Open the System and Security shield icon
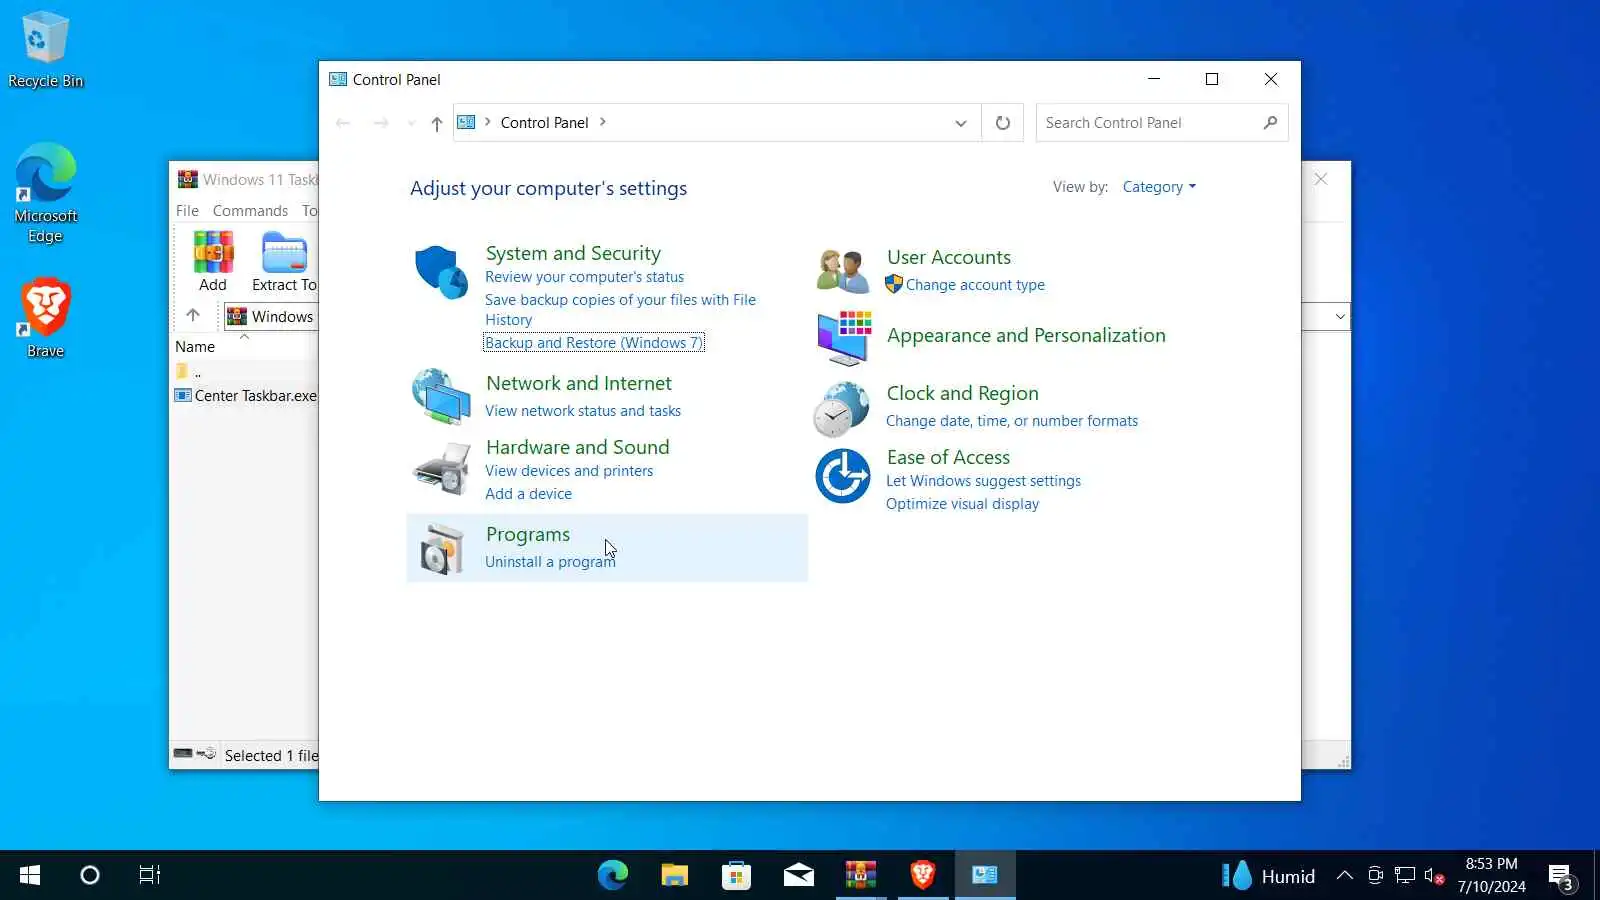Screen dimensions: 1600x900 coord(441,272)
